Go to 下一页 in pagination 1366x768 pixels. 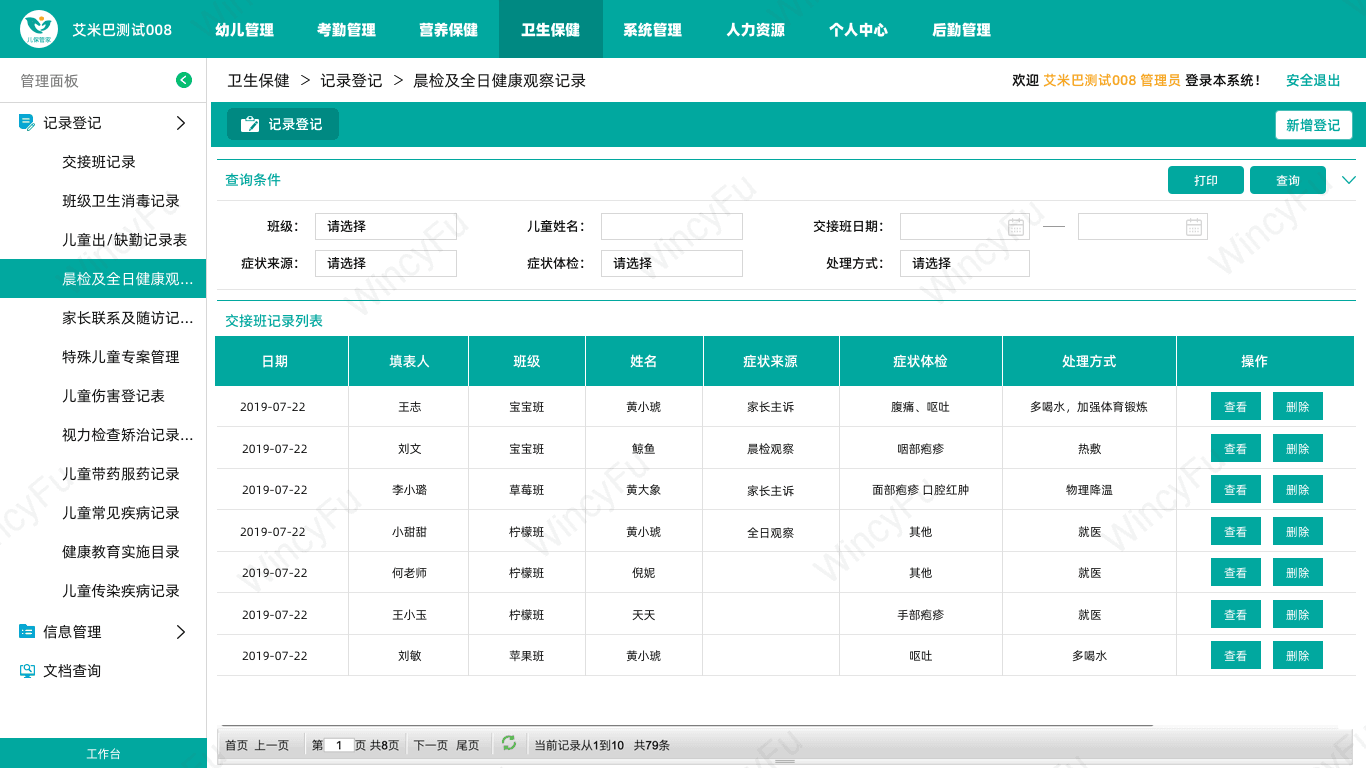431,745
